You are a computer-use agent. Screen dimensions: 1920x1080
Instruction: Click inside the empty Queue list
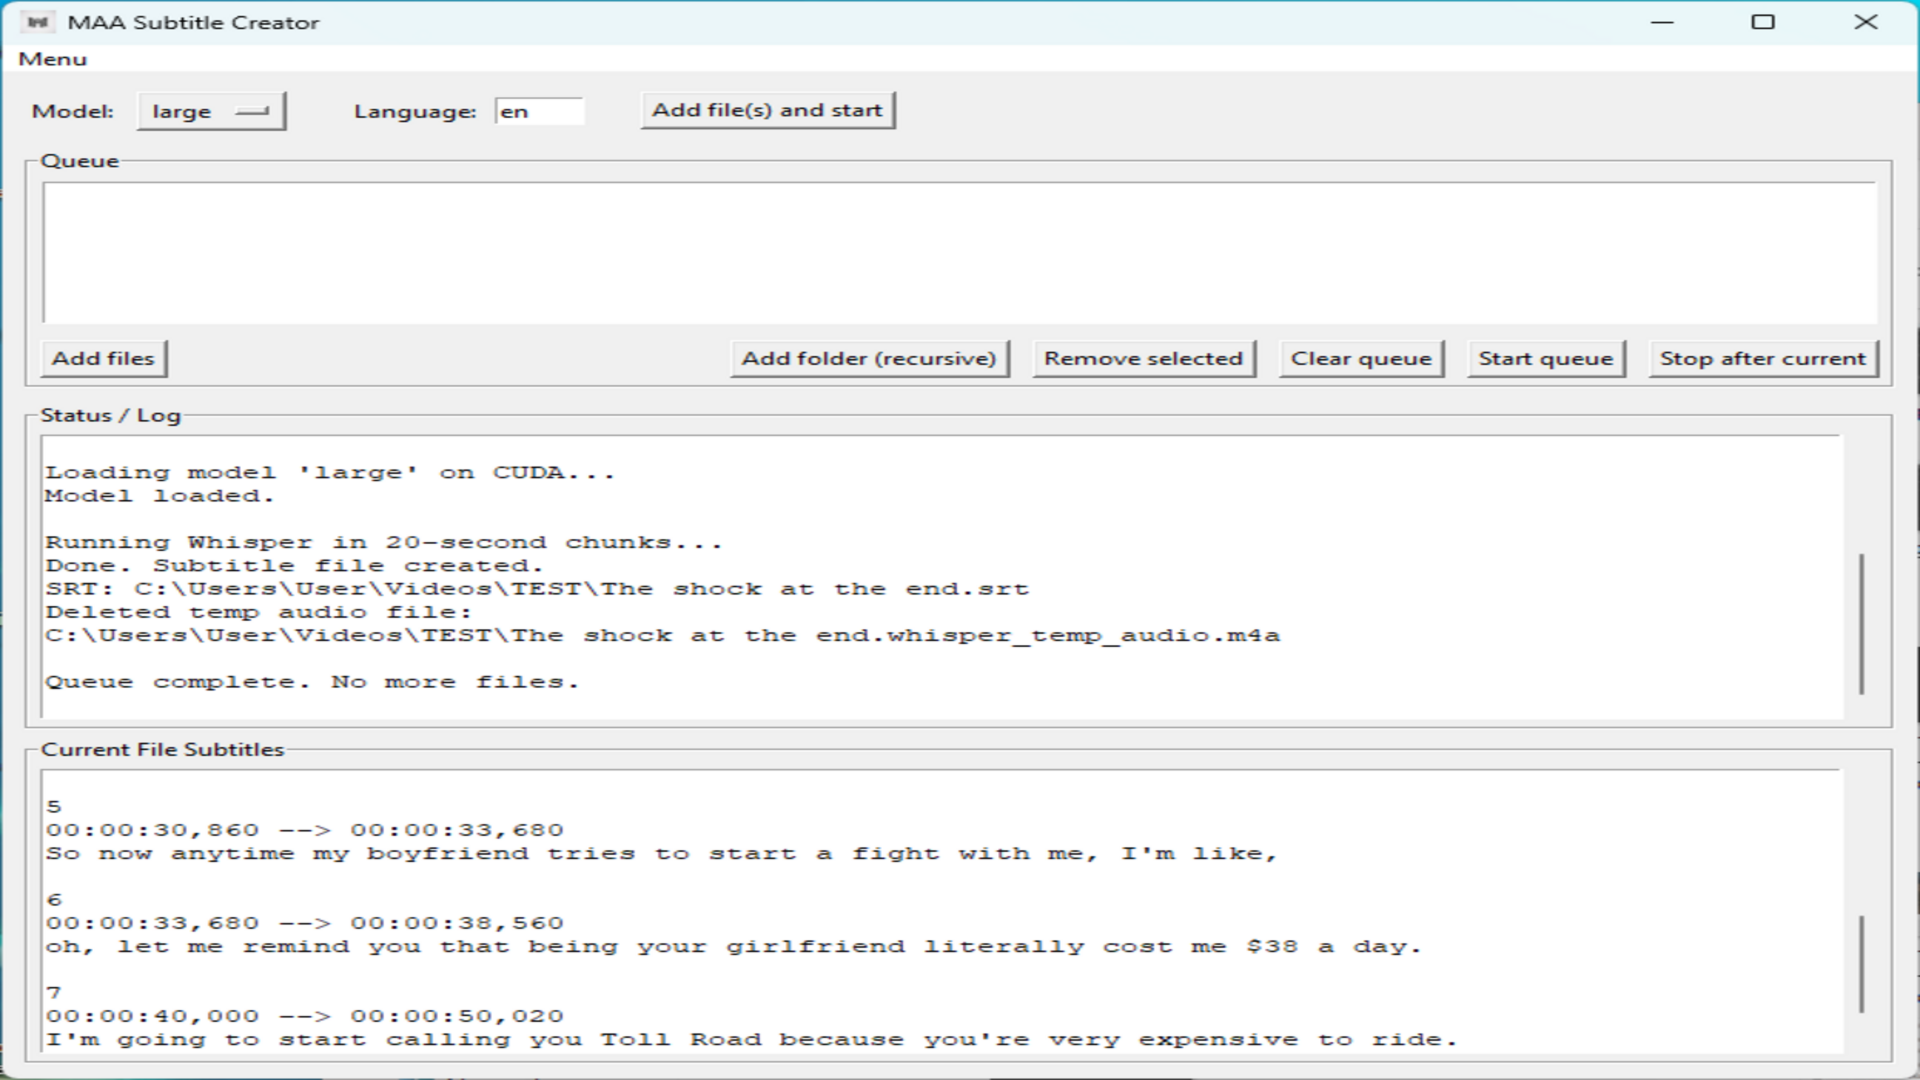pyautogui.click(x=960, y=250)
